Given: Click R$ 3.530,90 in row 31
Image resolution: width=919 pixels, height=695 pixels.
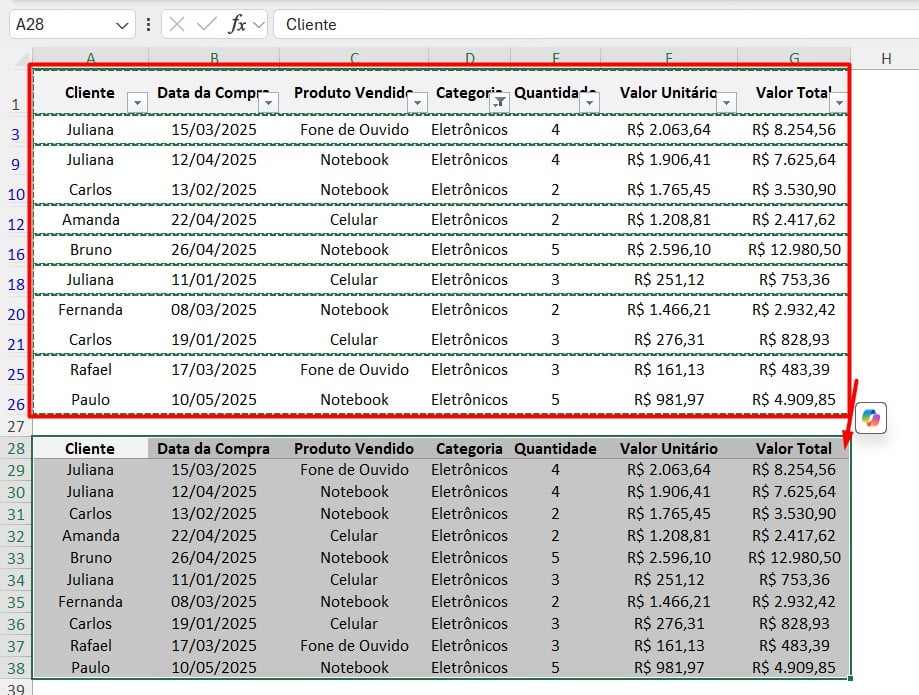Looking at the screenshot, I should [794, 514].
